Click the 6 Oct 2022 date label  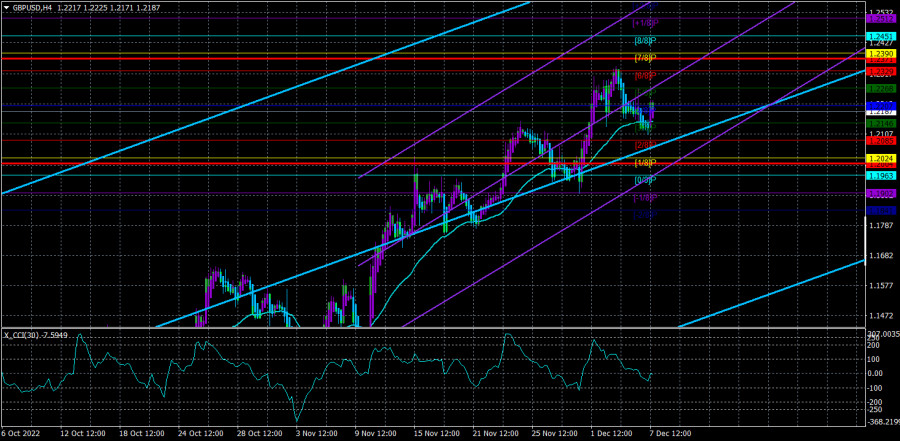click(x=23, y=434)
